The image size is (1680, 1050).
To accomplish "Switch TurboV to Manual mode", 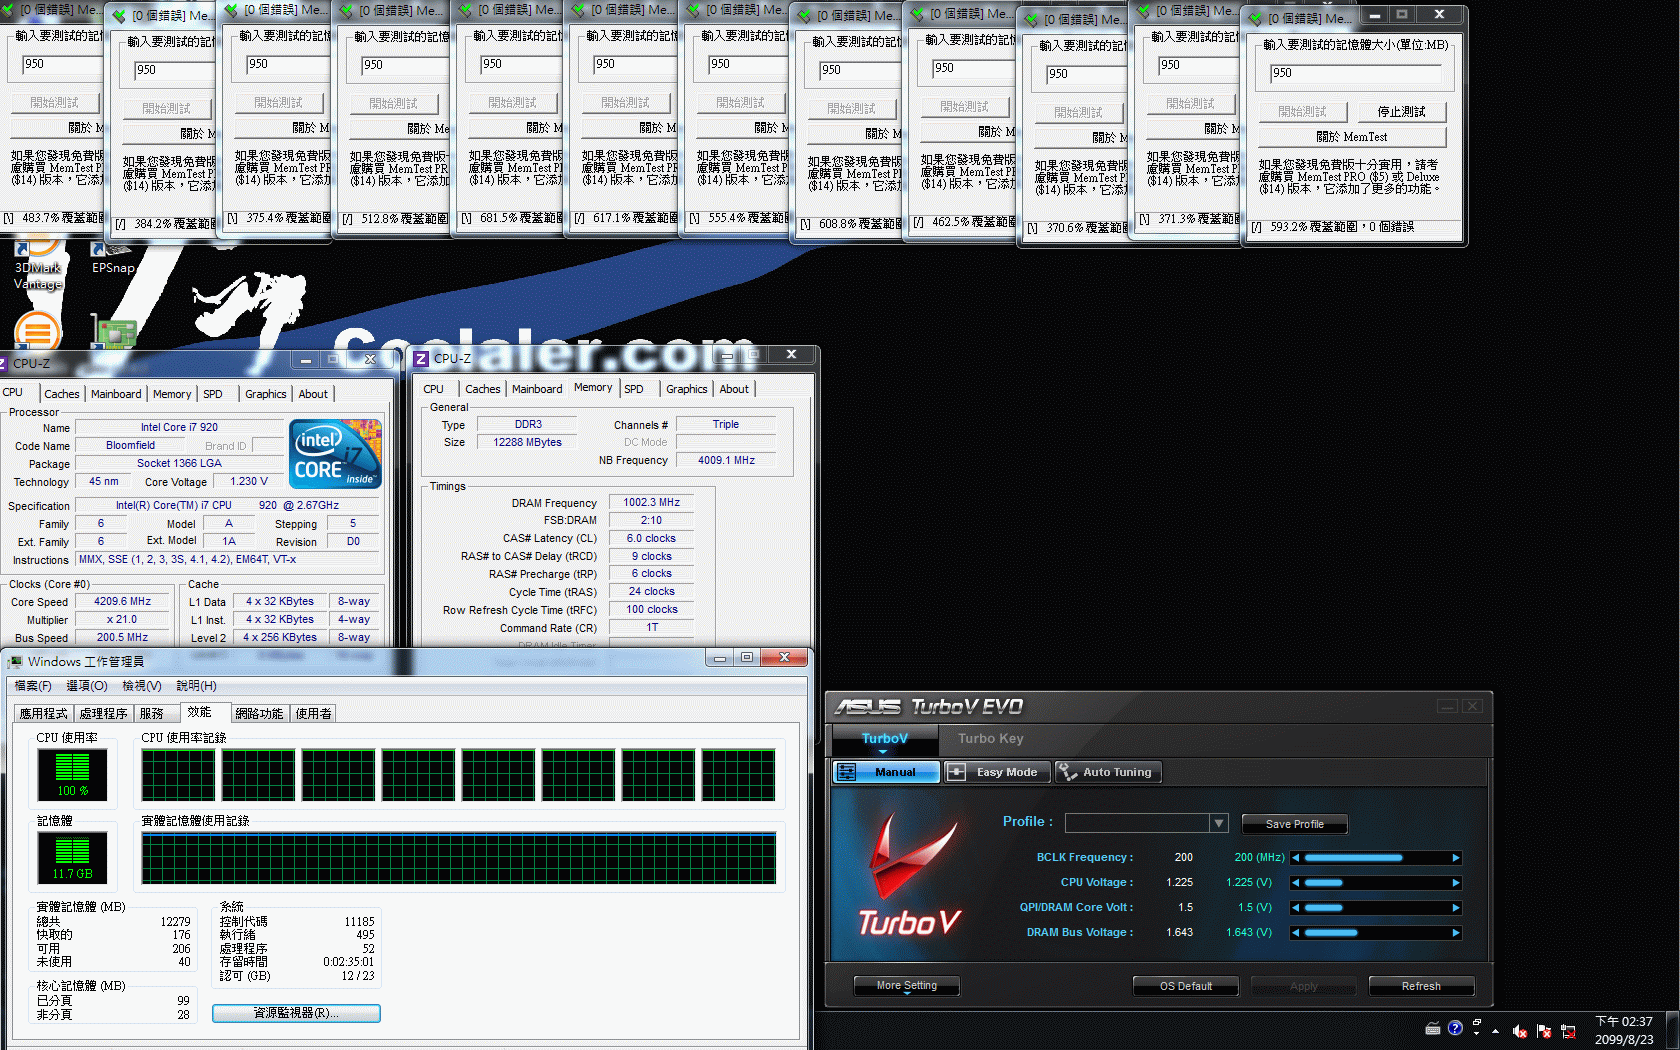I will [x=886, y=772].
